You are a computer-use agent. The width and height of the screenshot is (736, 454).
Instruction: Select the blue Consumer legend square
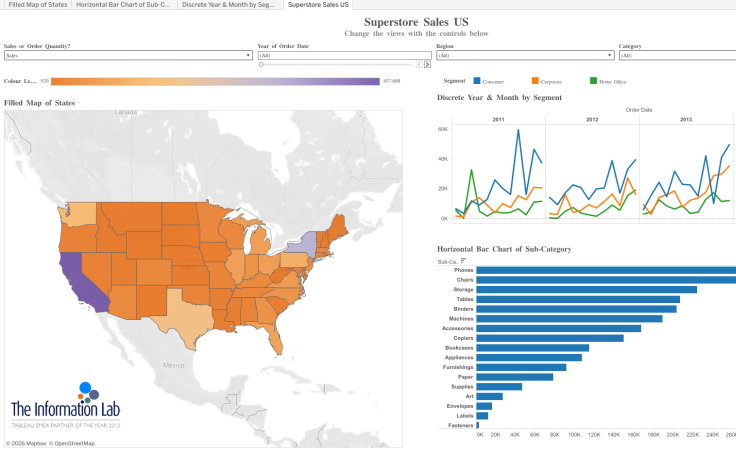[477, 79]
